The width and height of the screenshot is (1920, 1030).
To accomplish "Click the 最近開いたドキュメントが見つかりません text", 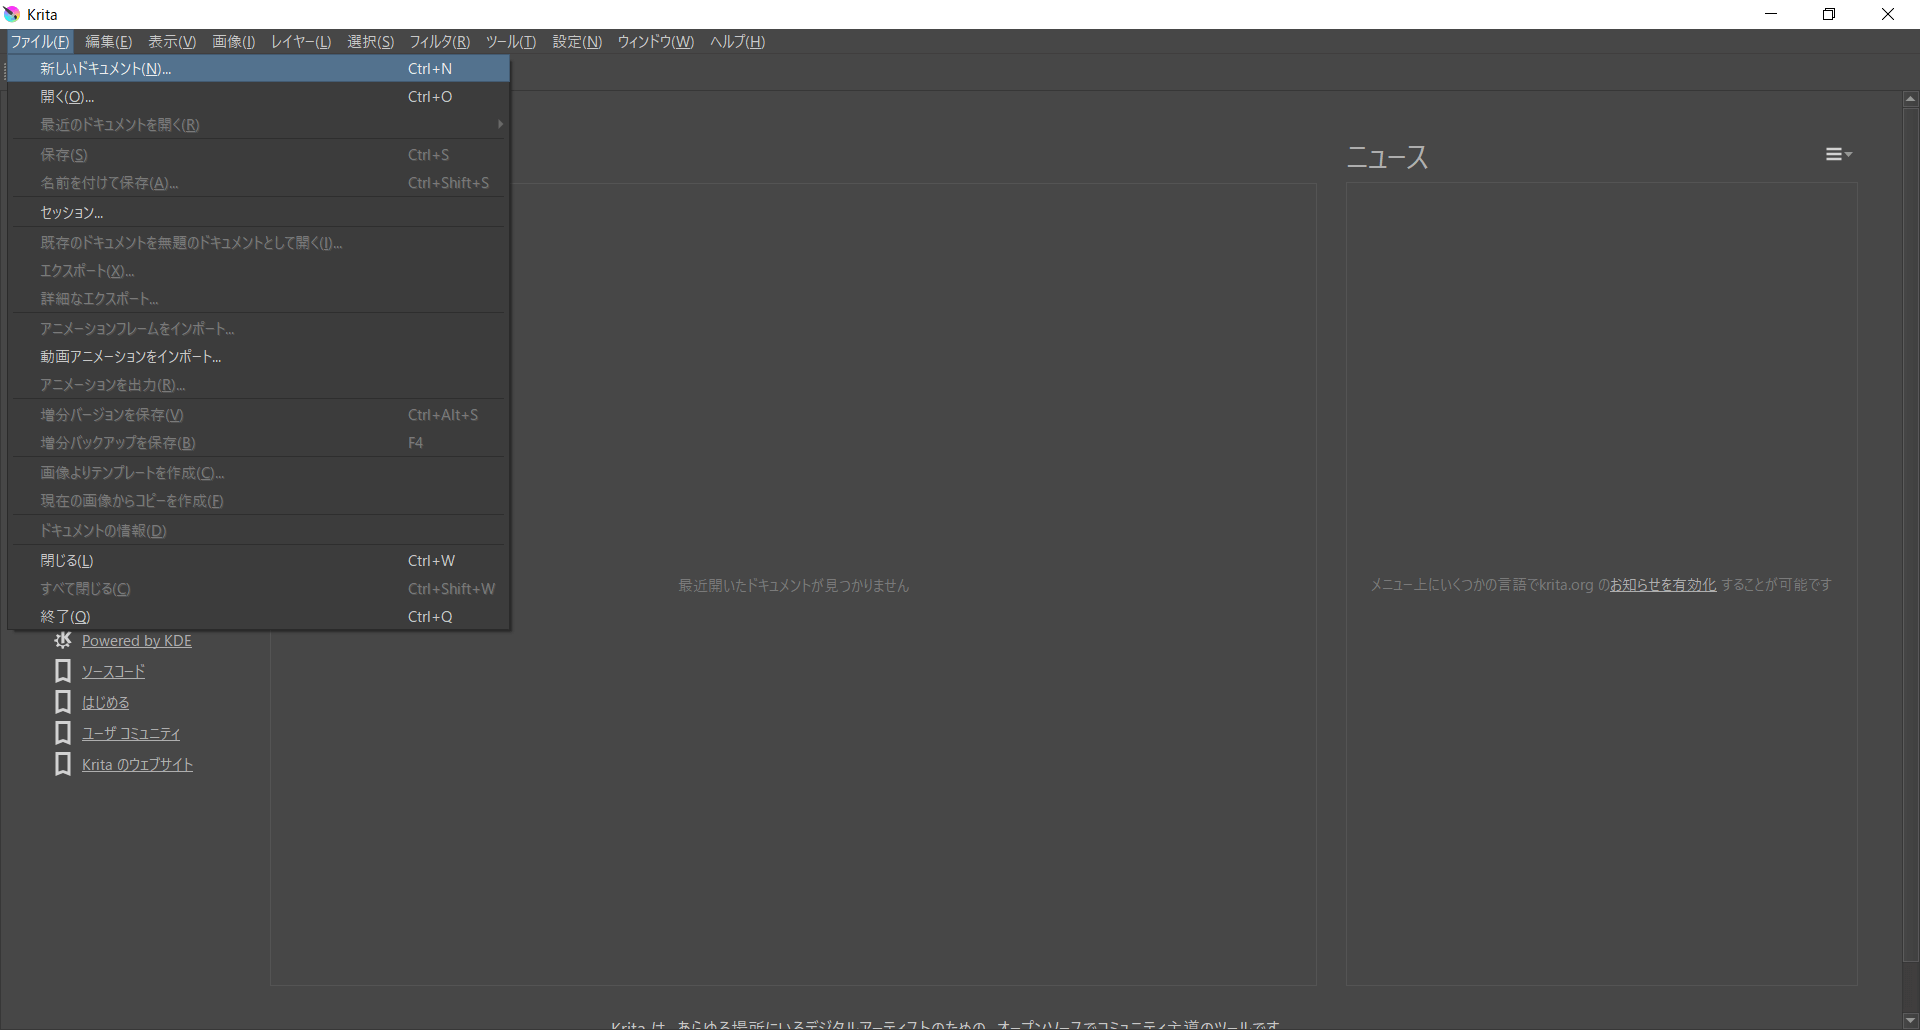I will click(793, 585).
